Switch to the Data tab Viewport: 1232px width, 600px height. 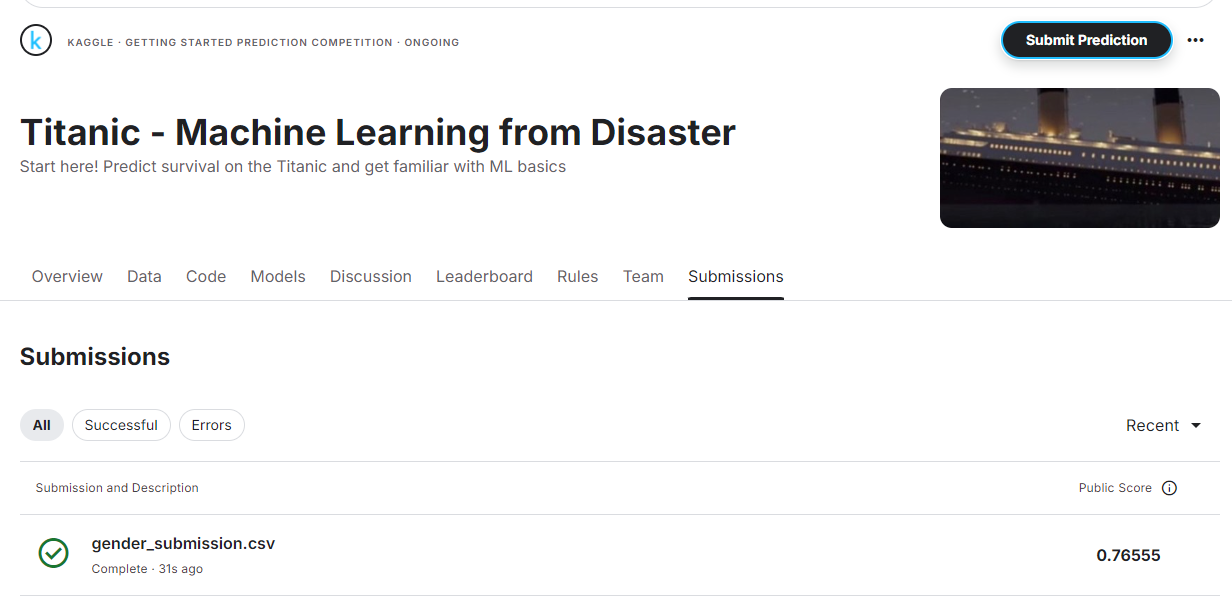(144, 276)
